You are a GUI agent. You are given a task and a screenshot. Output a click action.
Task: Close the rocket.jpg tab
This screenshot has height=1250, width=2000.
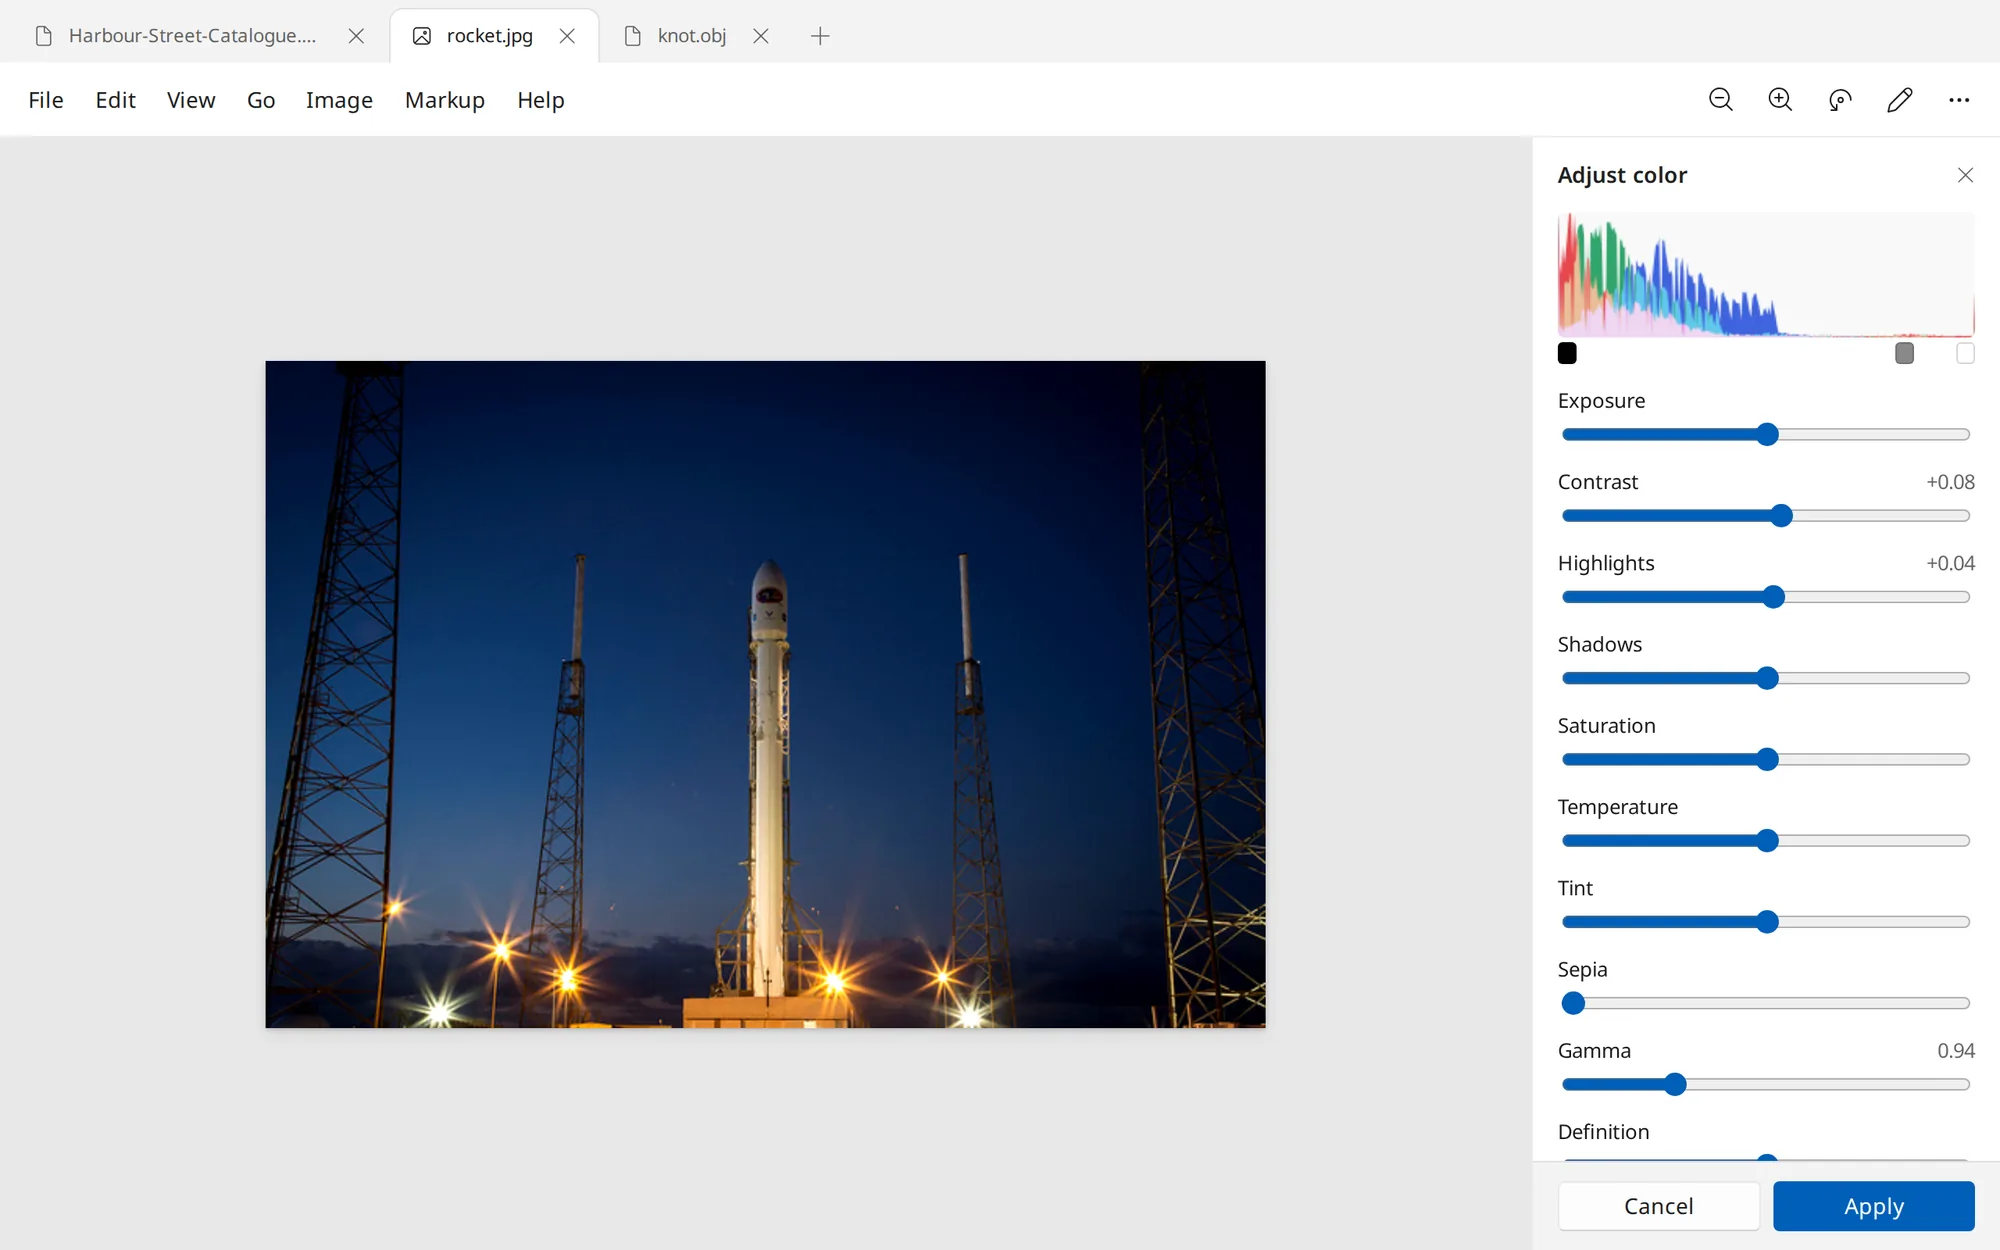(x=567, y=36)
